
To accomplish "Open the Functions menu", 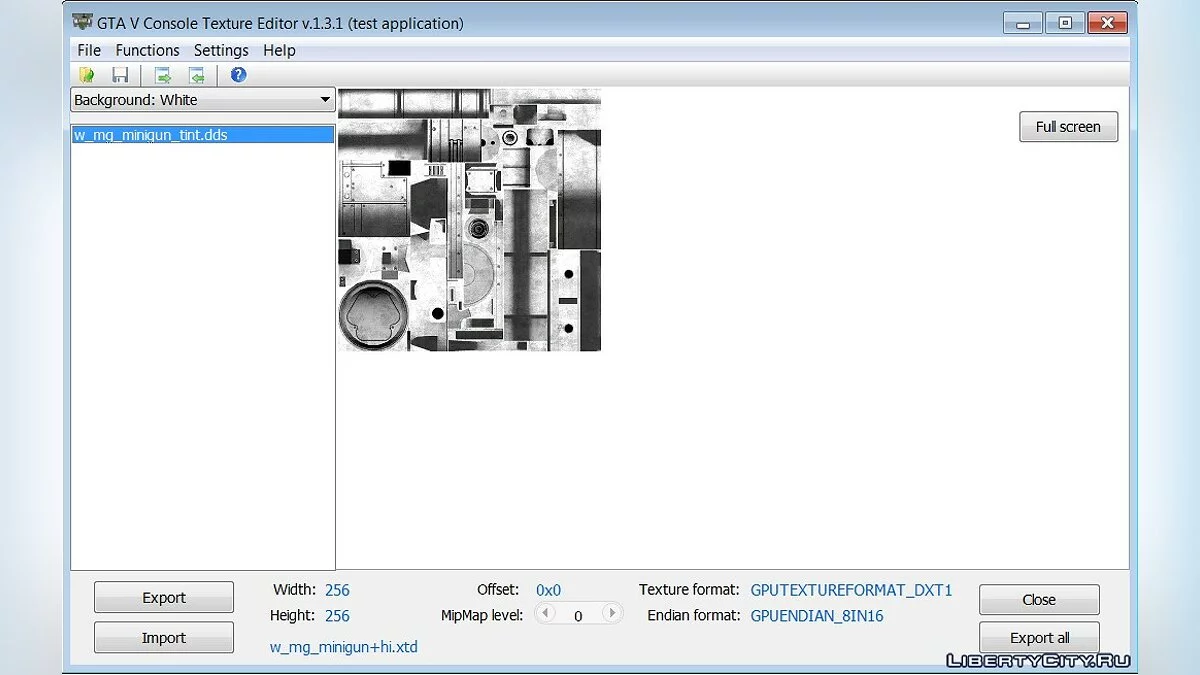I will pos(147,50).
